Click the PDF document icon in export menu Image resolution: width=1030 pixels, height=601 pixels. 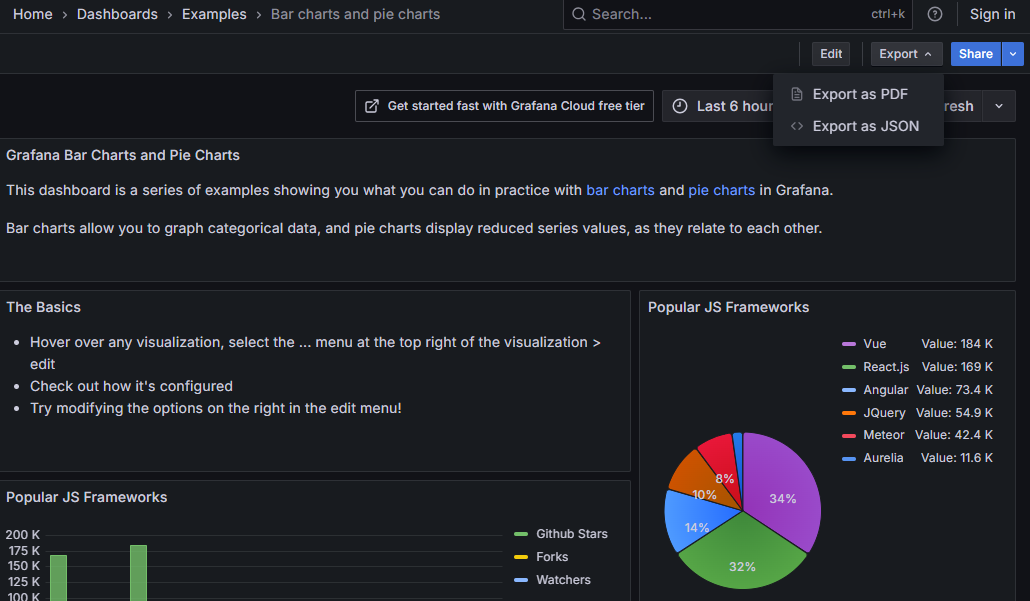click(x=797, y=94)
